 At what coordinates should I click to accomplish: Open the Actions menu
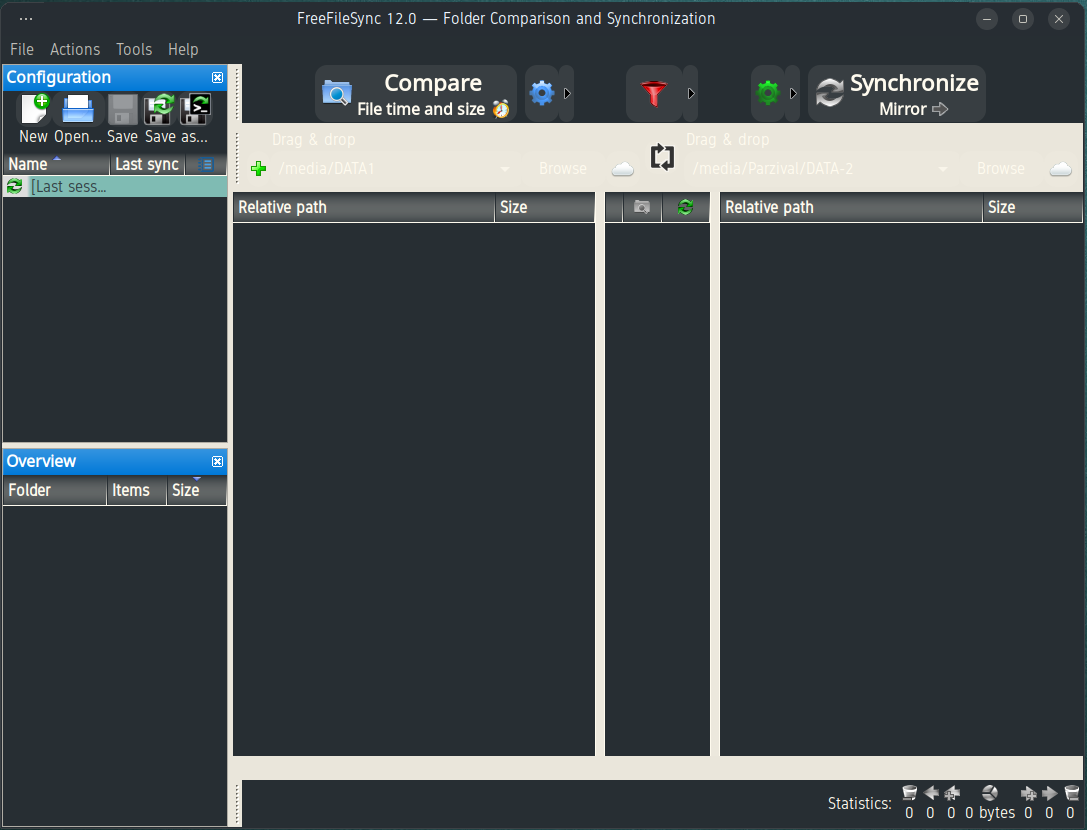[75, 49]
